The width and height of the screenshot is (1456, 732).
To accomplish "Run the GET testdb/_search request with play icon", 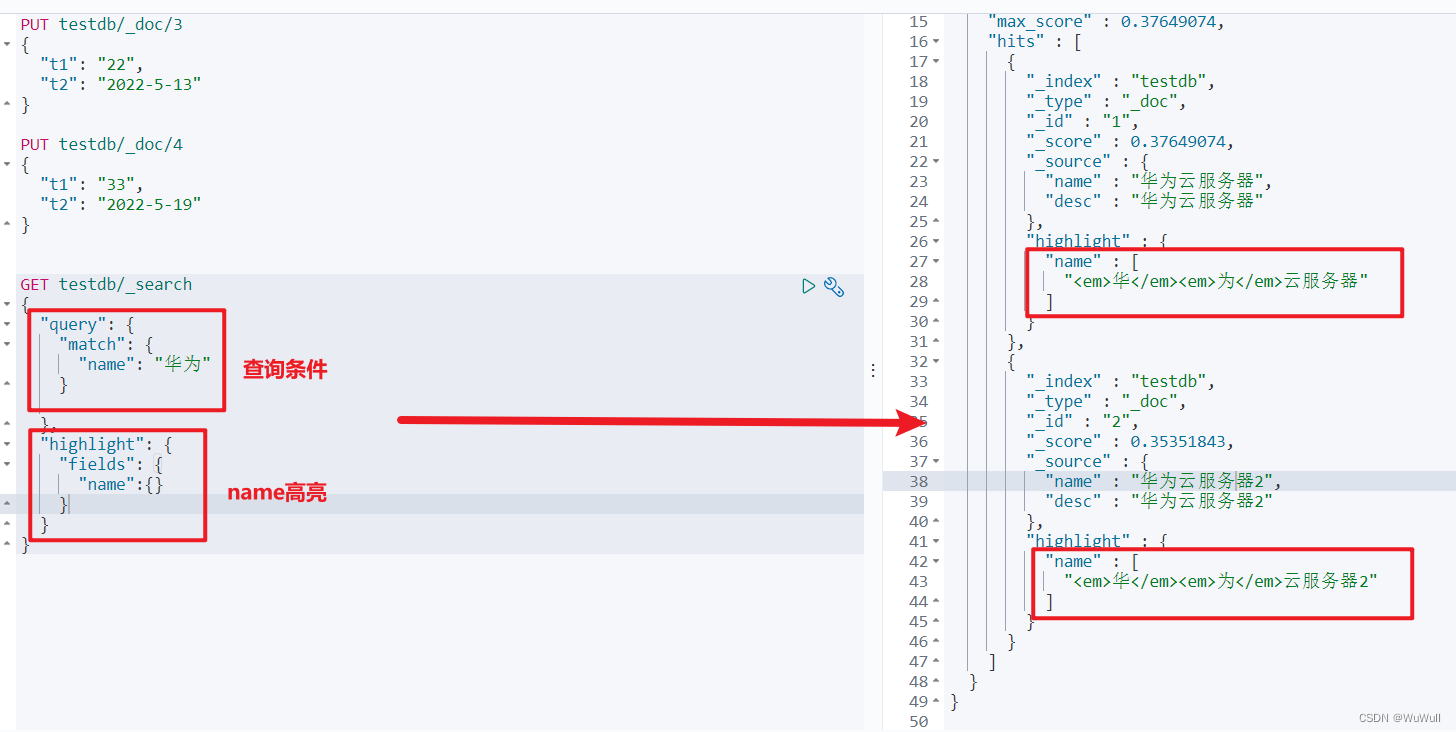I will tap(809, 286).
